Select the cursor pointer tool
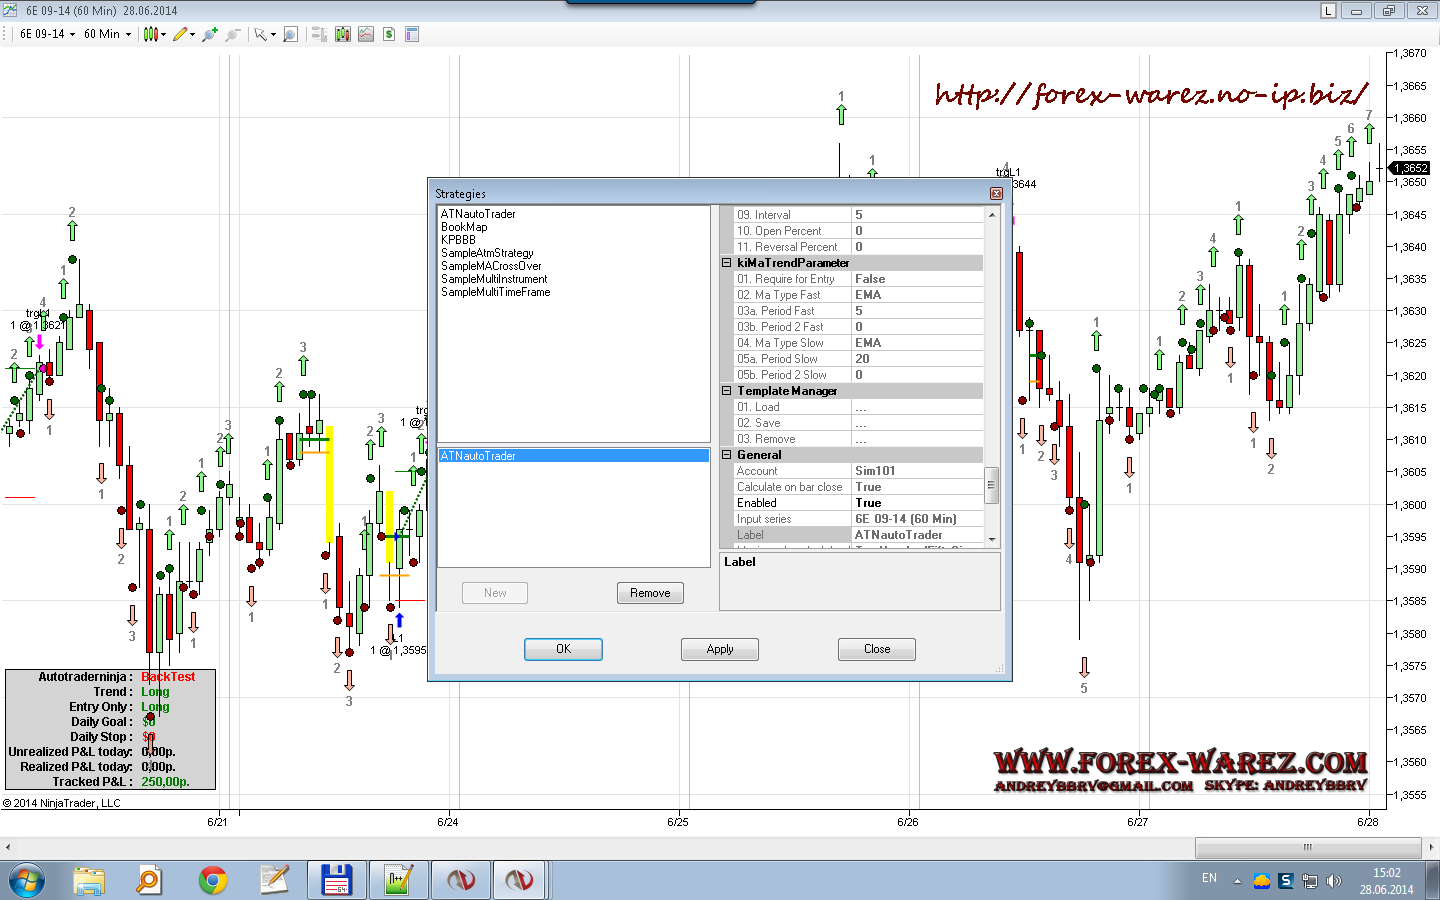1440x900 pixels. point(264,34)
